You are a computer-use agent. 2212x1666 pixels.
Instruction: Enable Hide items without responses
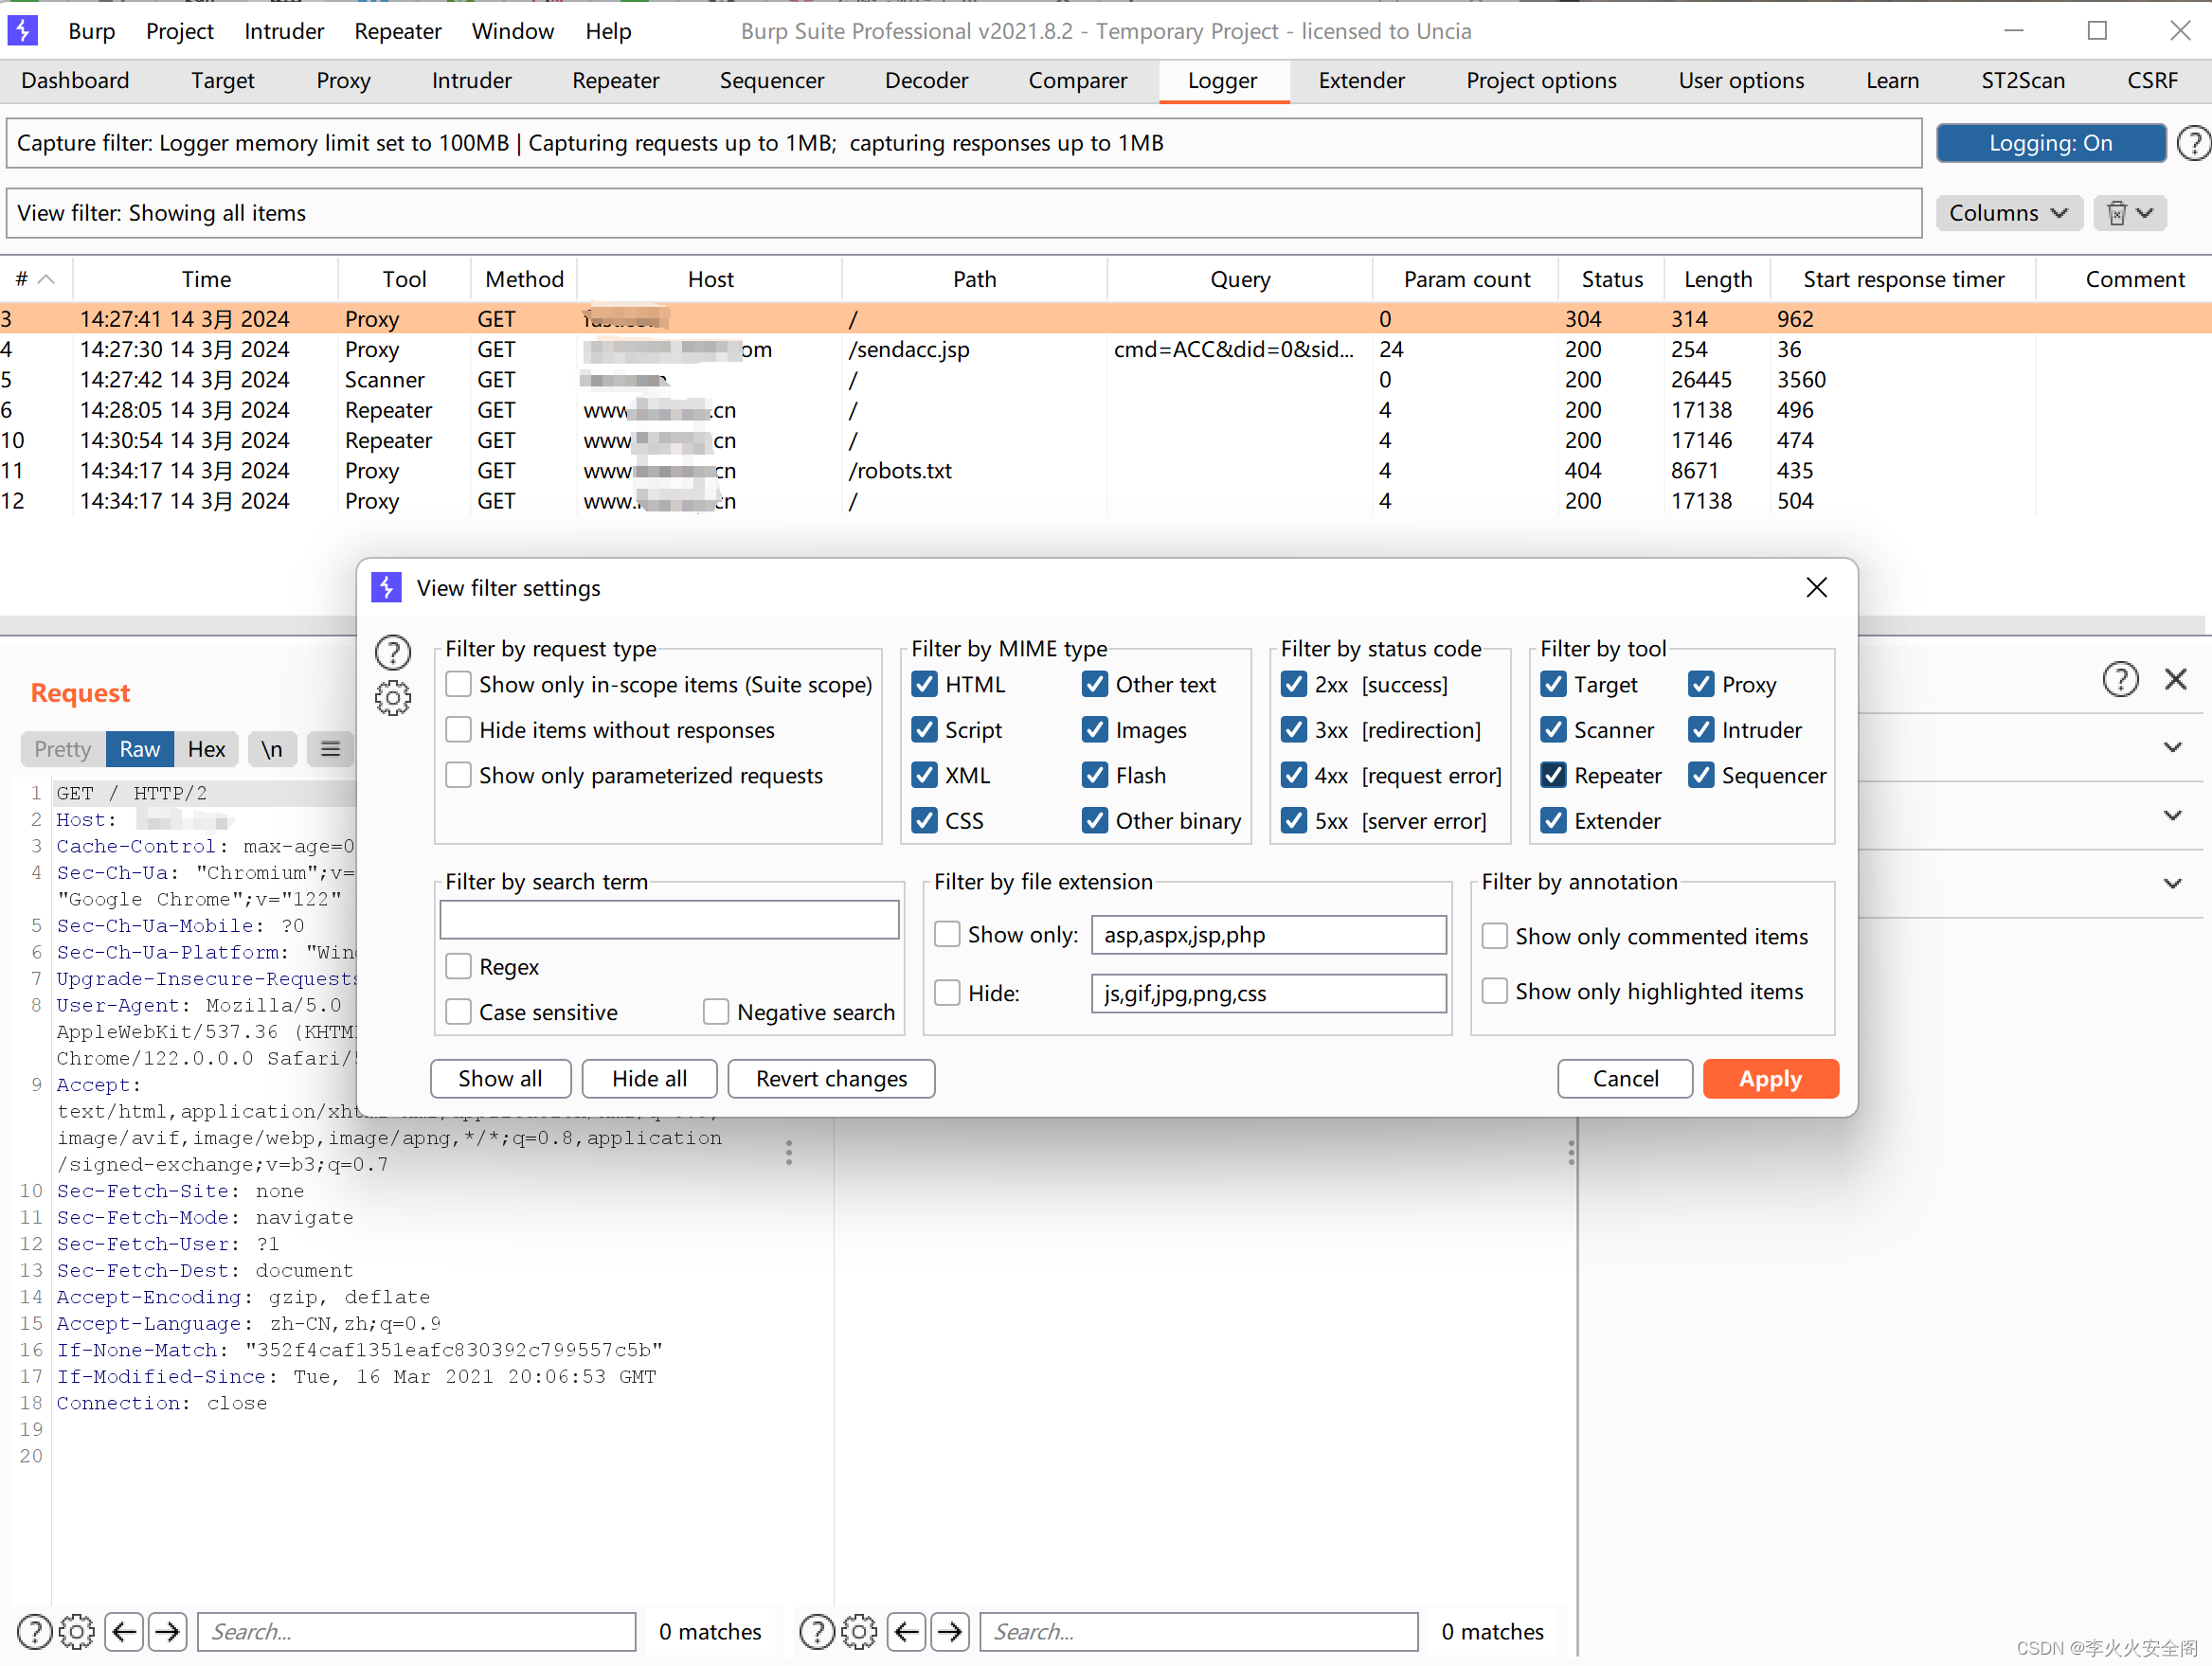pos(458,730)
